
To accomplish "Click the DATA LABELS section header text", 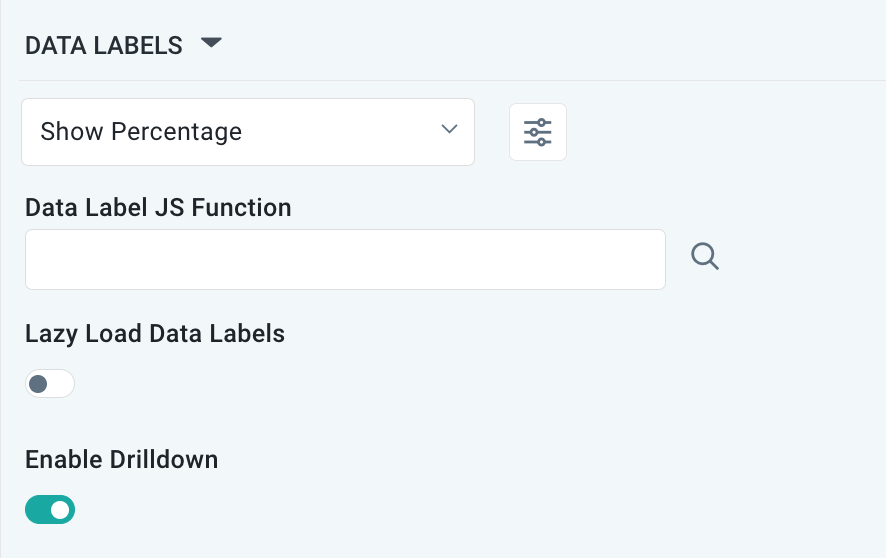I will pos(104,45).
